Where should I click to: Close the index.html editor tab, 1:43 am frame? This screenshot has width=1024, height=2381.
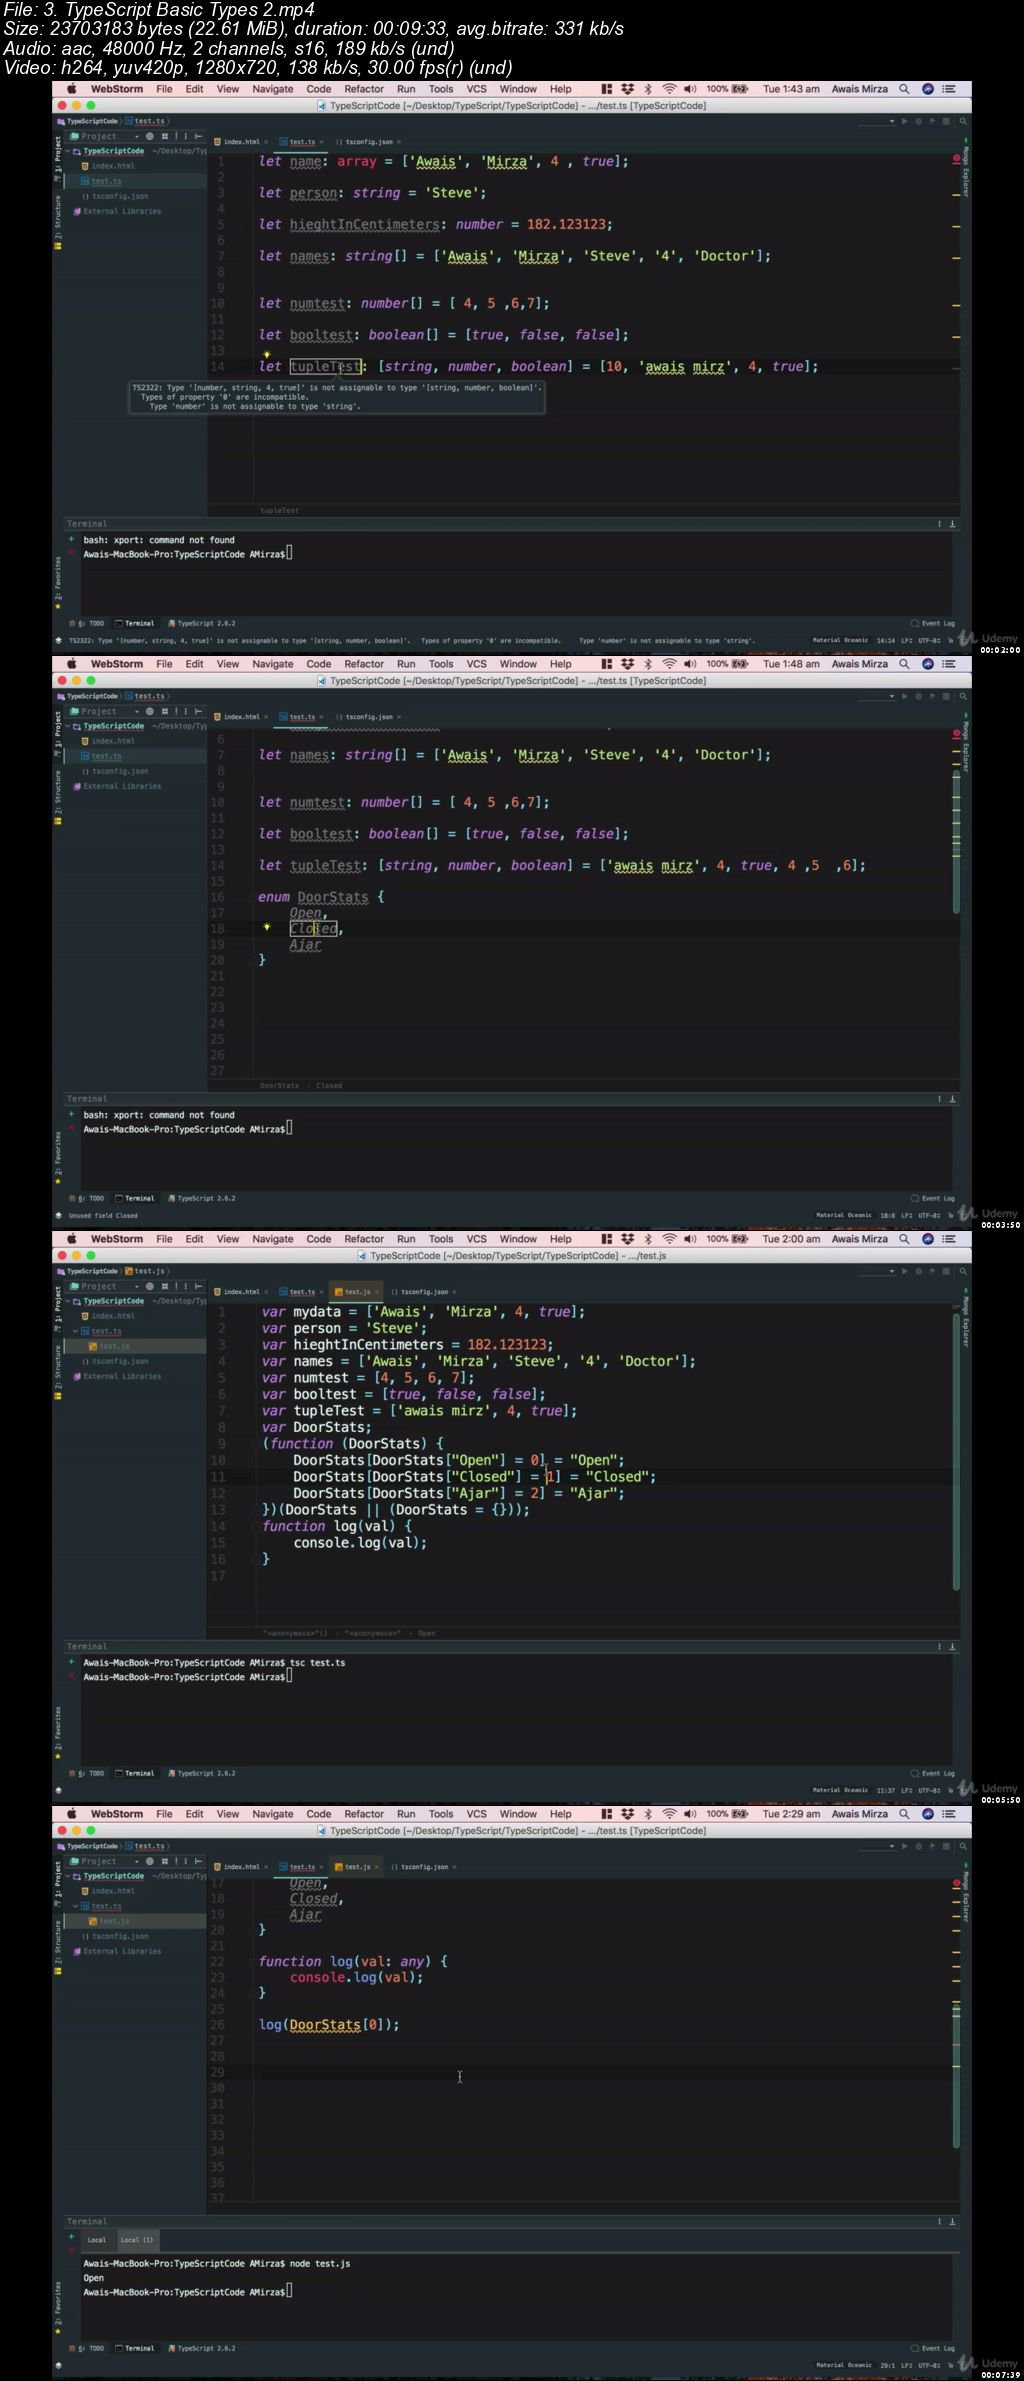pyautogui.click(x=266, y=142)
